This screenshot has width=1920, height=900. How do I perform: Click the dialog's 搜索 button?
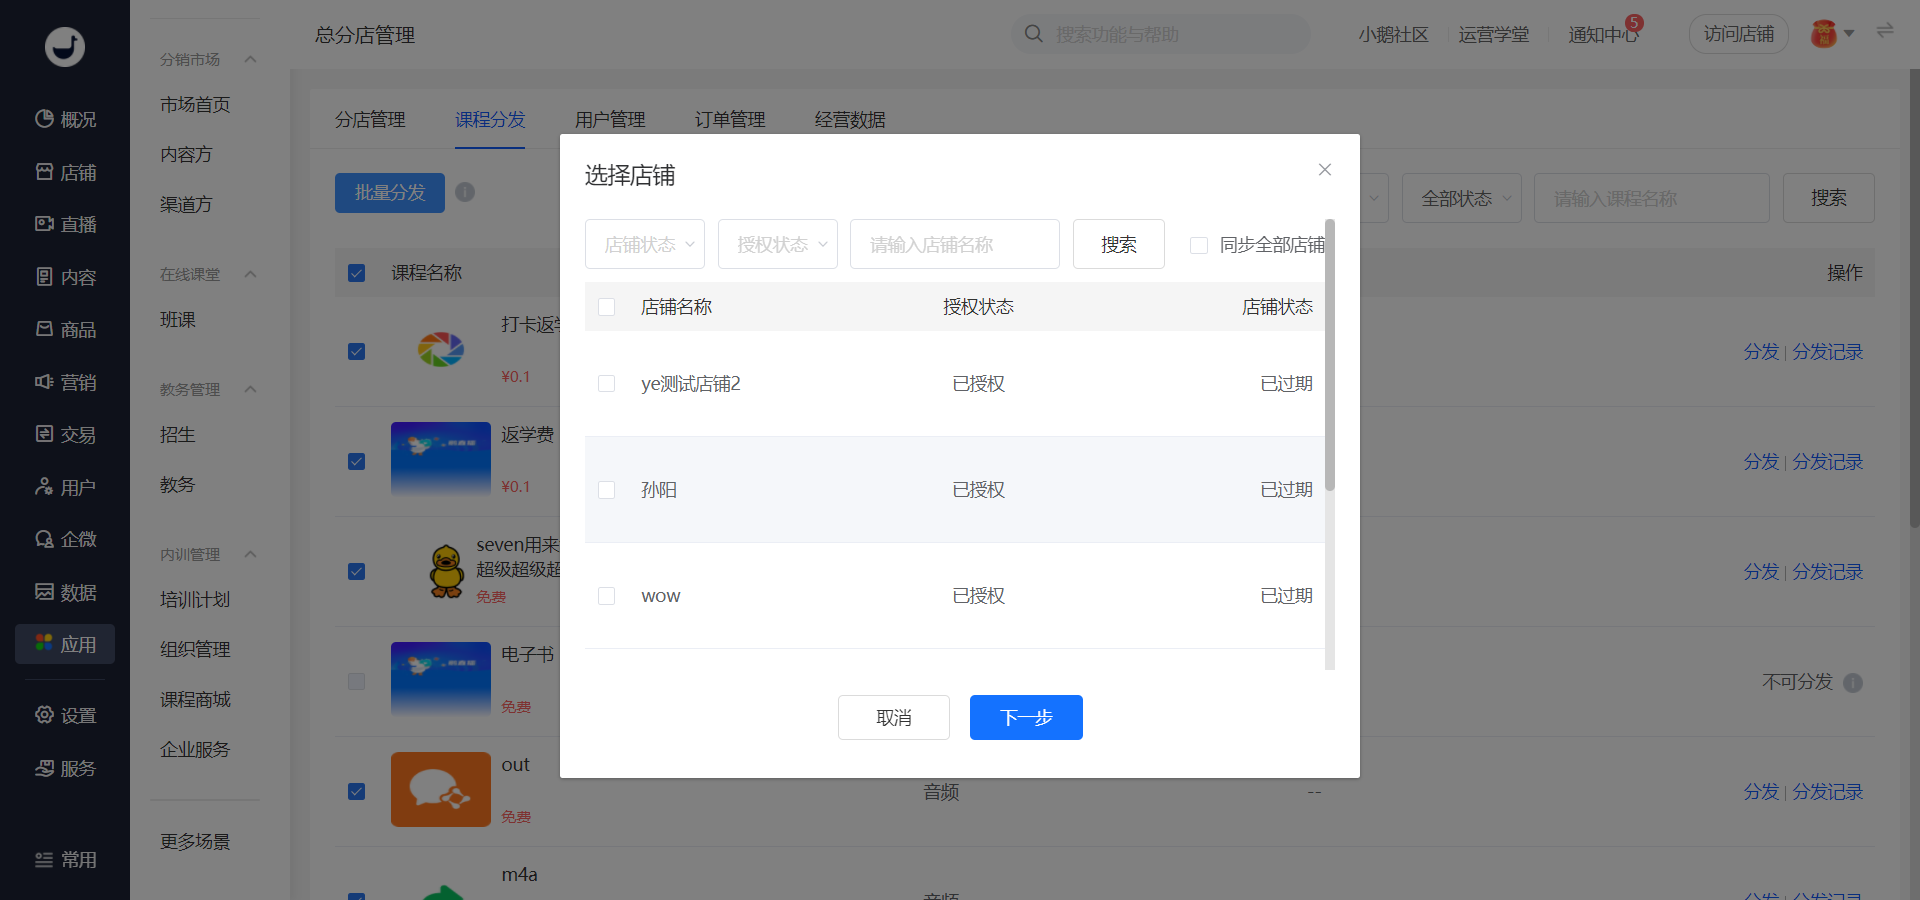1119,244
